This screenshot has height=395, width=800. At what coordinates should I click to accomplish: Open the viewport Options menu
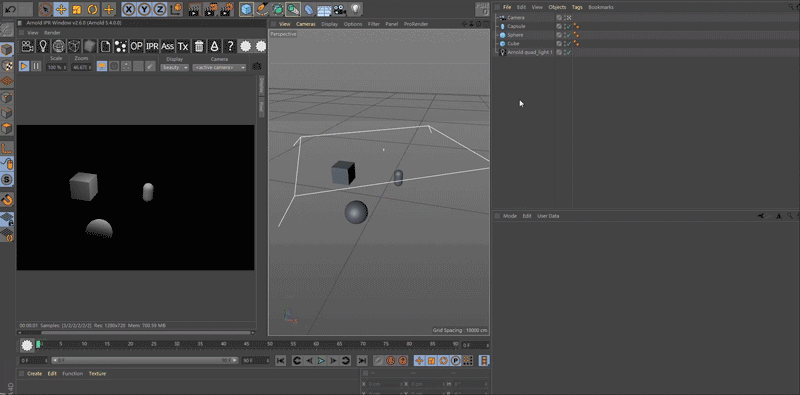(x=353, y=24)
